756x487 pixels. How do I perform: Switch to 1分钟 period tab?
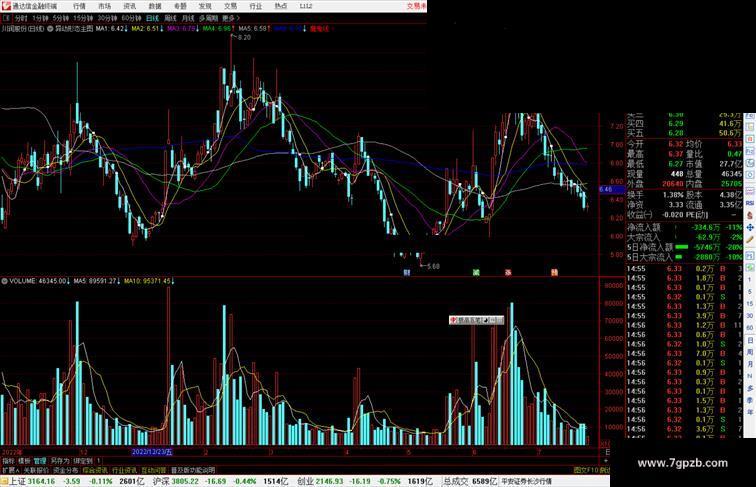coord(40,18)
